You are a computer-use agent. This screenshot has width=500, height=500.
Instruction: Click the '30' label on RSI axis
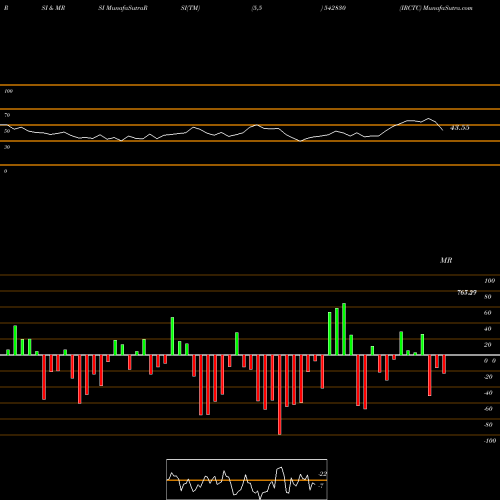[7, 147]
